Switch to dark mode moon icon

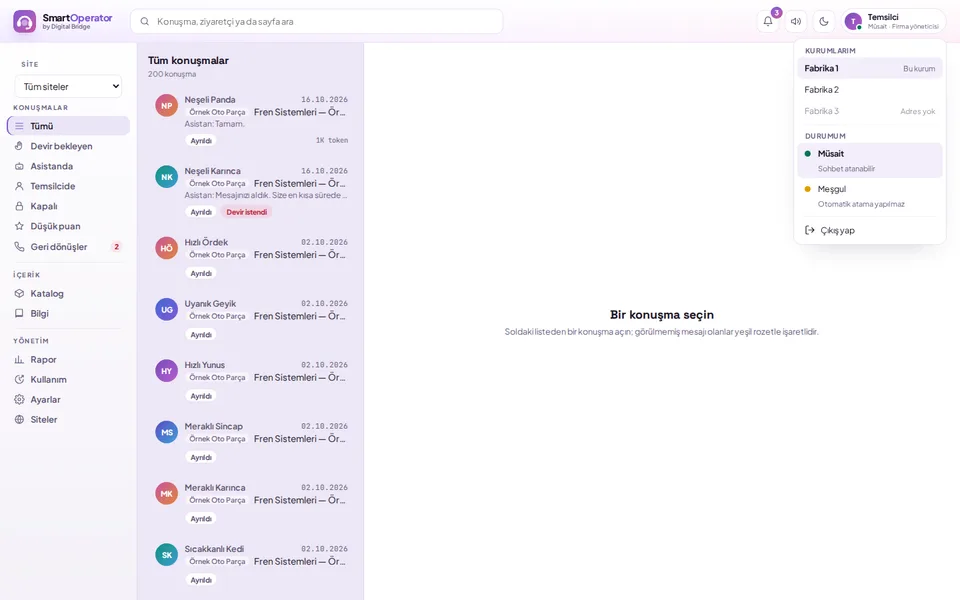pyautogui.click(x=823, y=21)
